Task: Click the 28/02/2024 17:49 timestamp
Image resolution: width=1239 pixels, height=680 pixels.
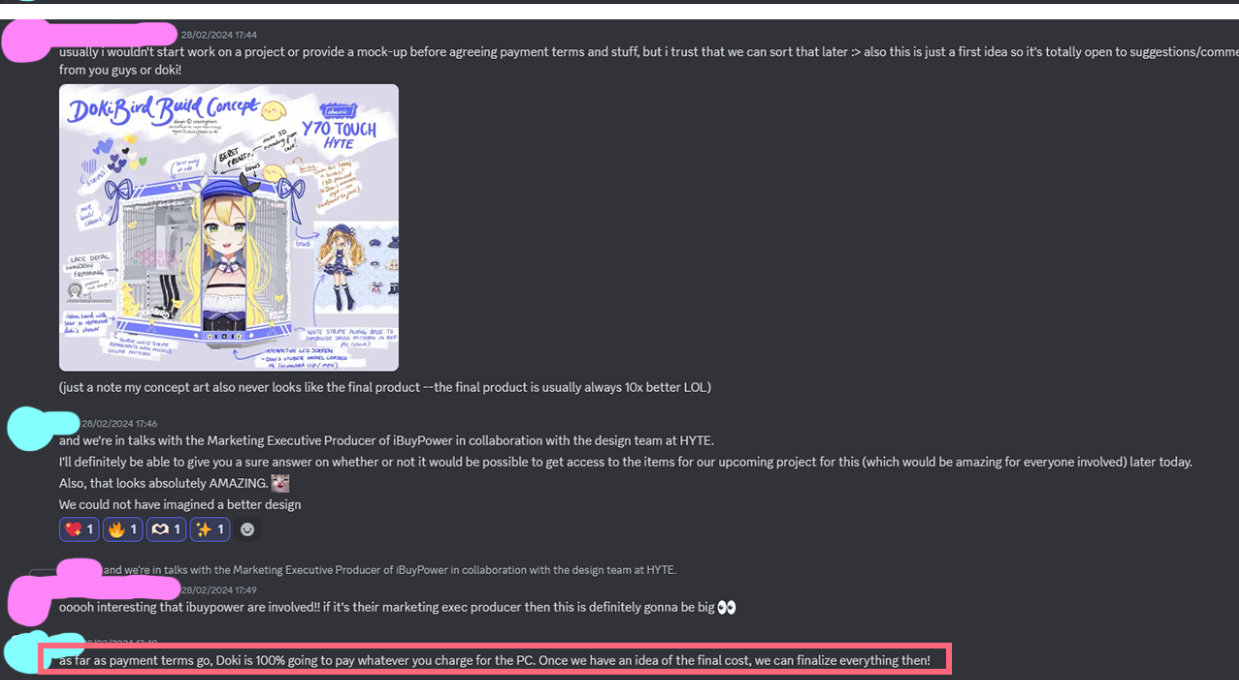Action: click(219, 590)
